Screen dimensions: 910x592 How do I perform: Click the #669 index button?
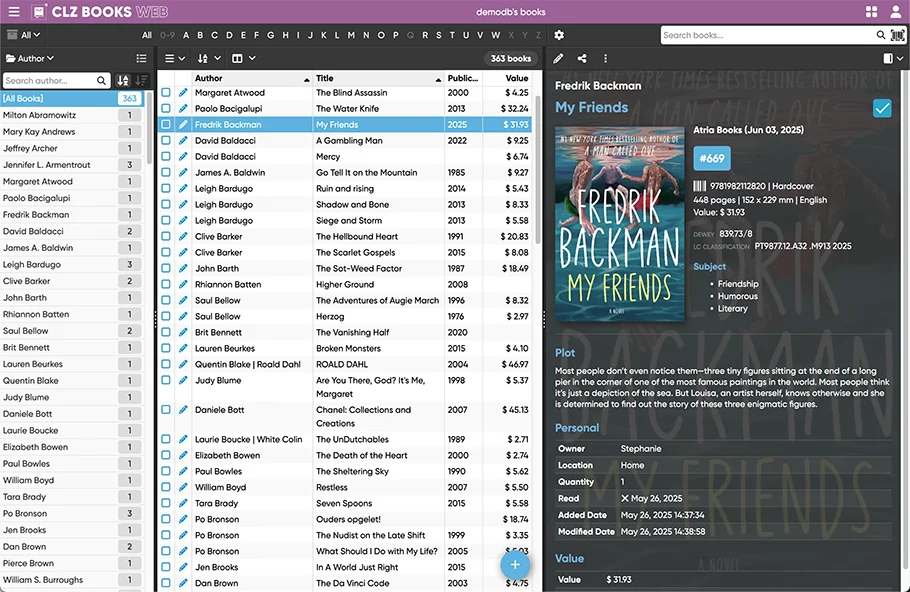(x=712, y=158)
